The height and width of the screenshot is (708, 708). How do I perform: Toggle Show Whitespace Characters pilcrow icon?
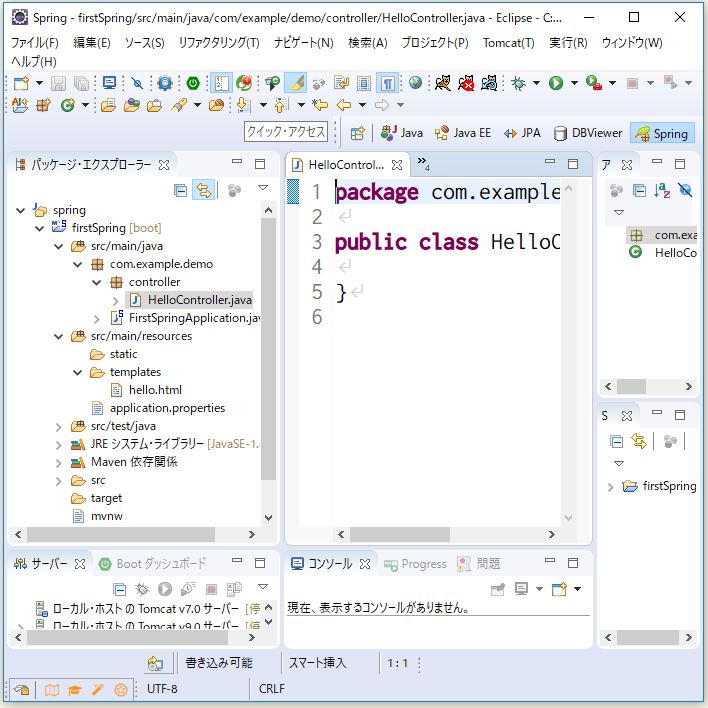[387, 83]
